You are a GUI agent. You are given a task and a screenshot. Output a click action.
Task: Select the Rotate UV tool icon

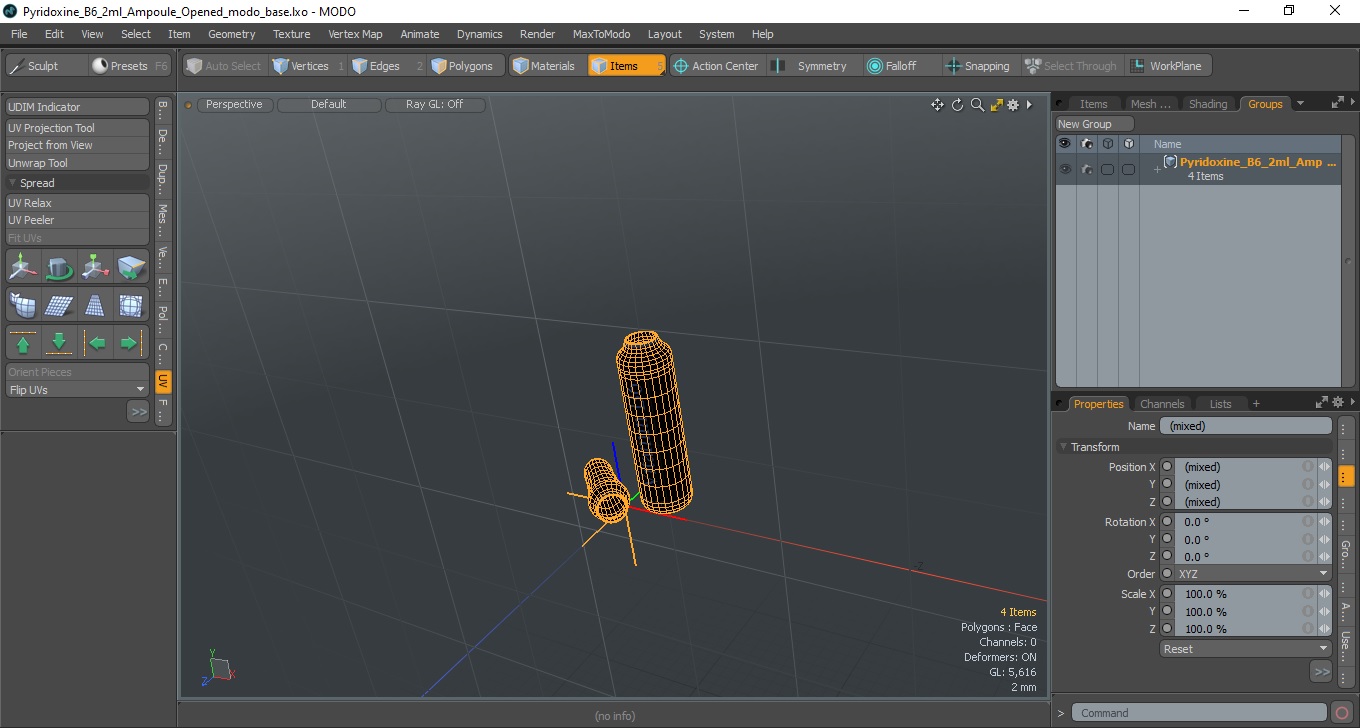point(59,267)
